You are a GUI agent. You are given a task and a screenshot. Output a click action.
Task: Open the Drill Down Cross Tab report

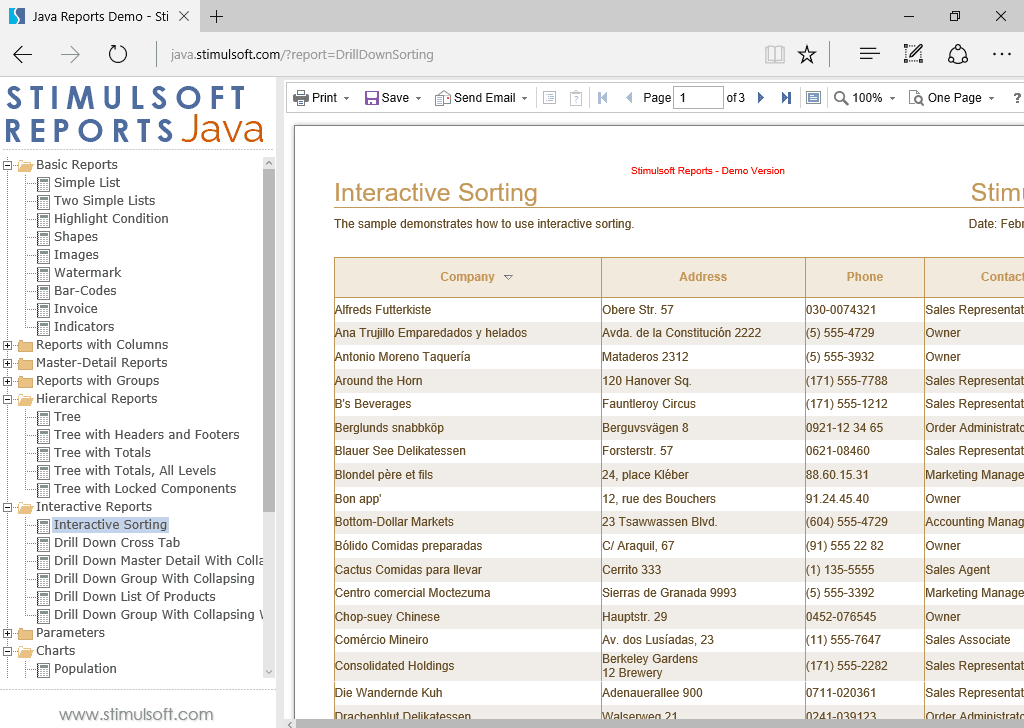click(x=117, y=543)
